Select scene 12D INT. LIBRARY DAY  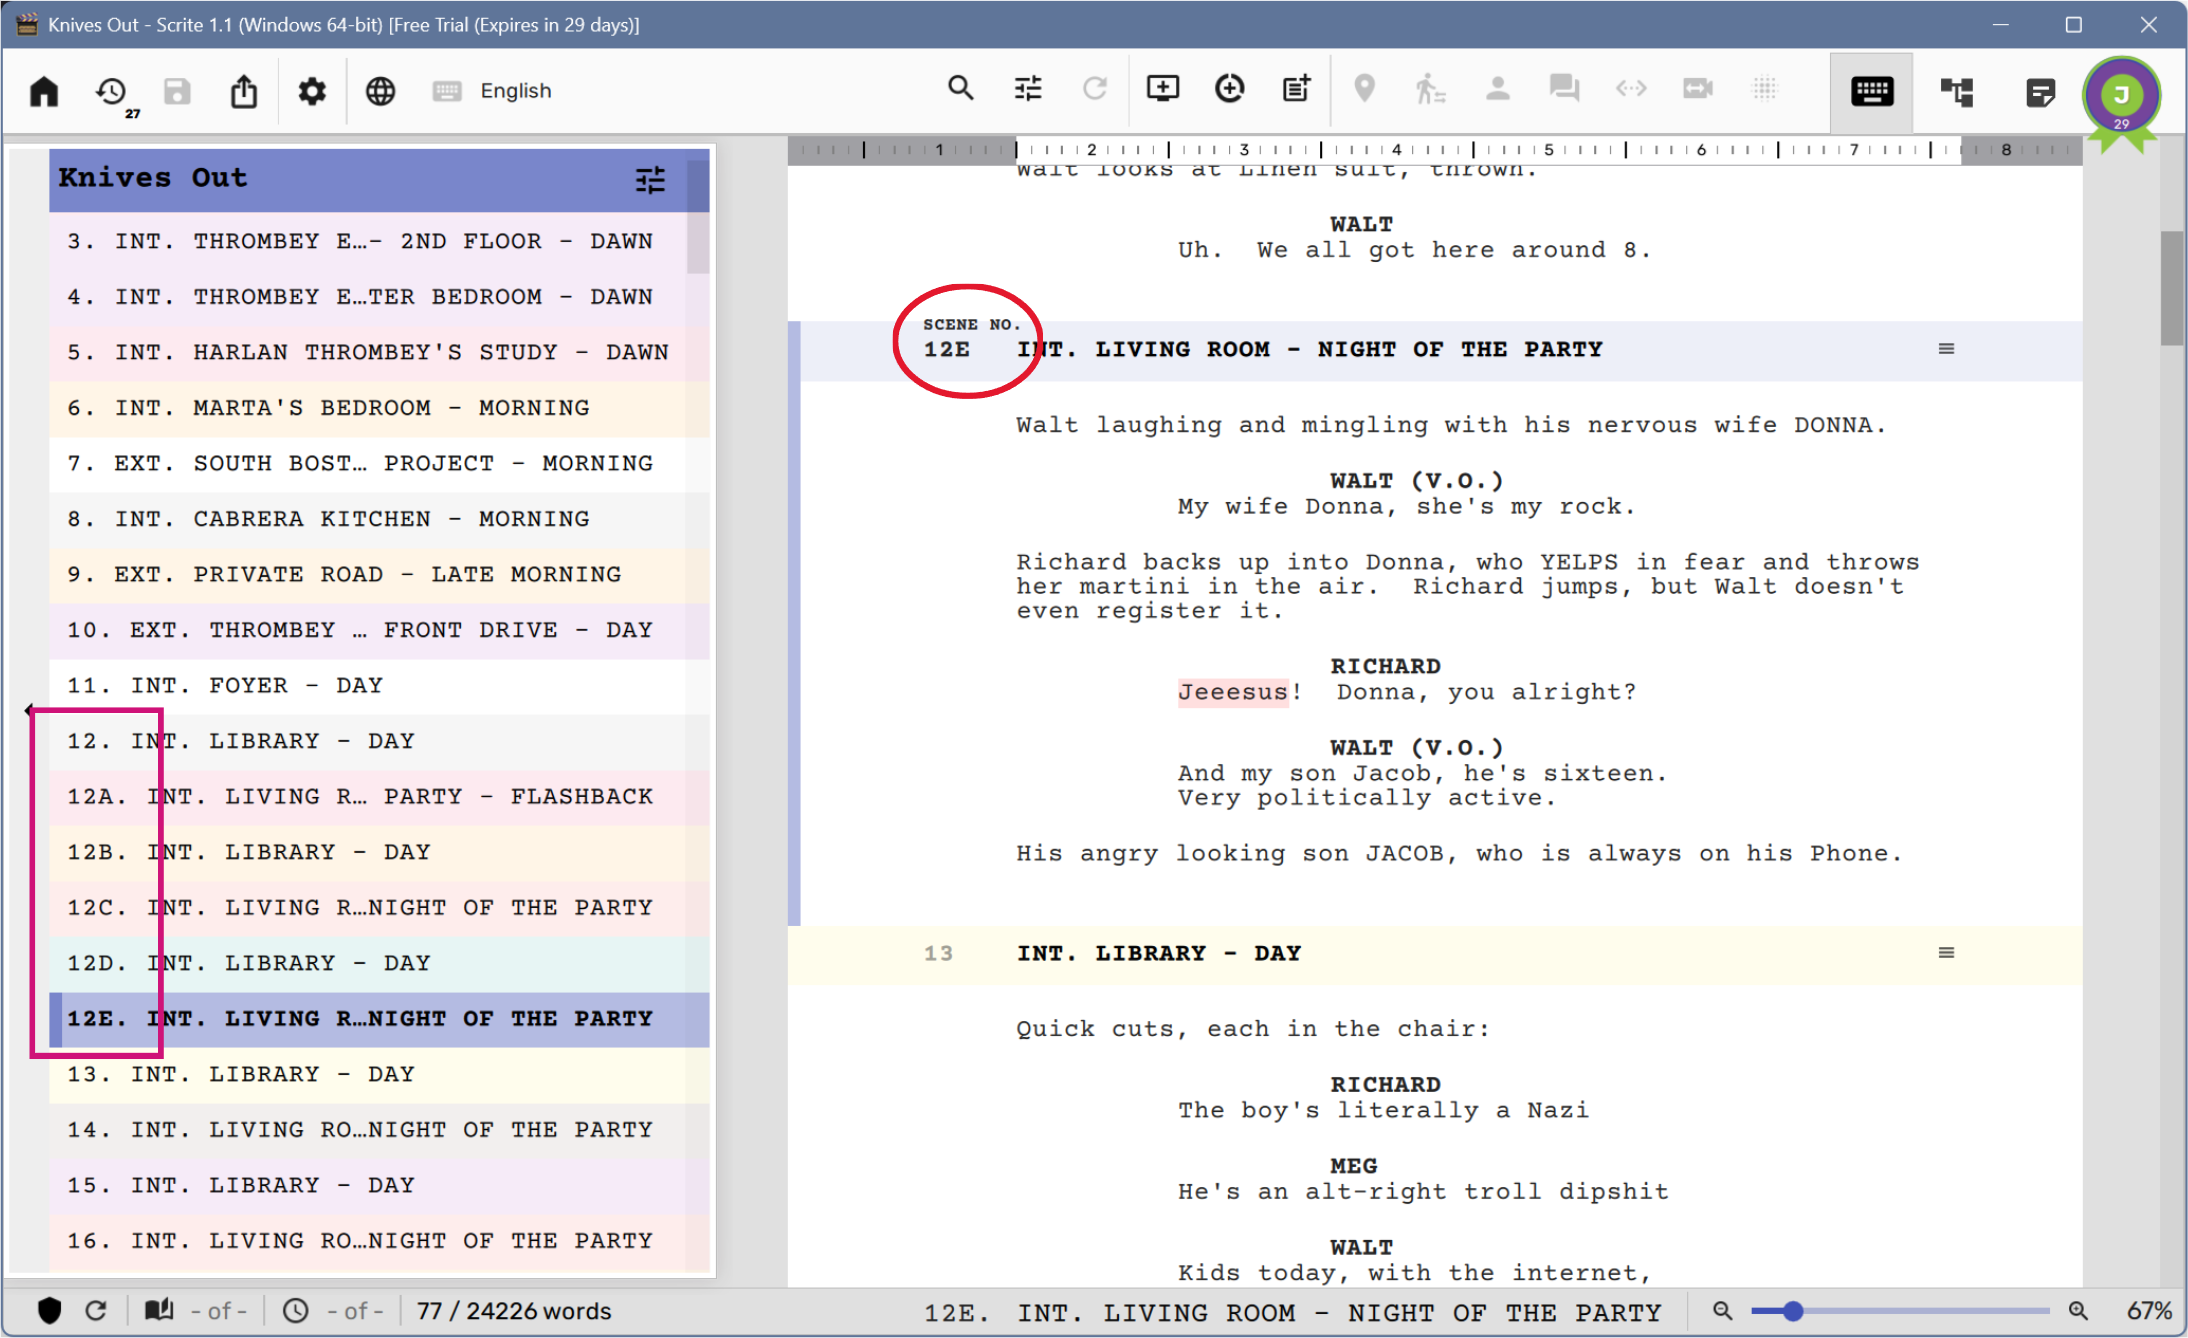pyautogui.click(x=368, y=963)
